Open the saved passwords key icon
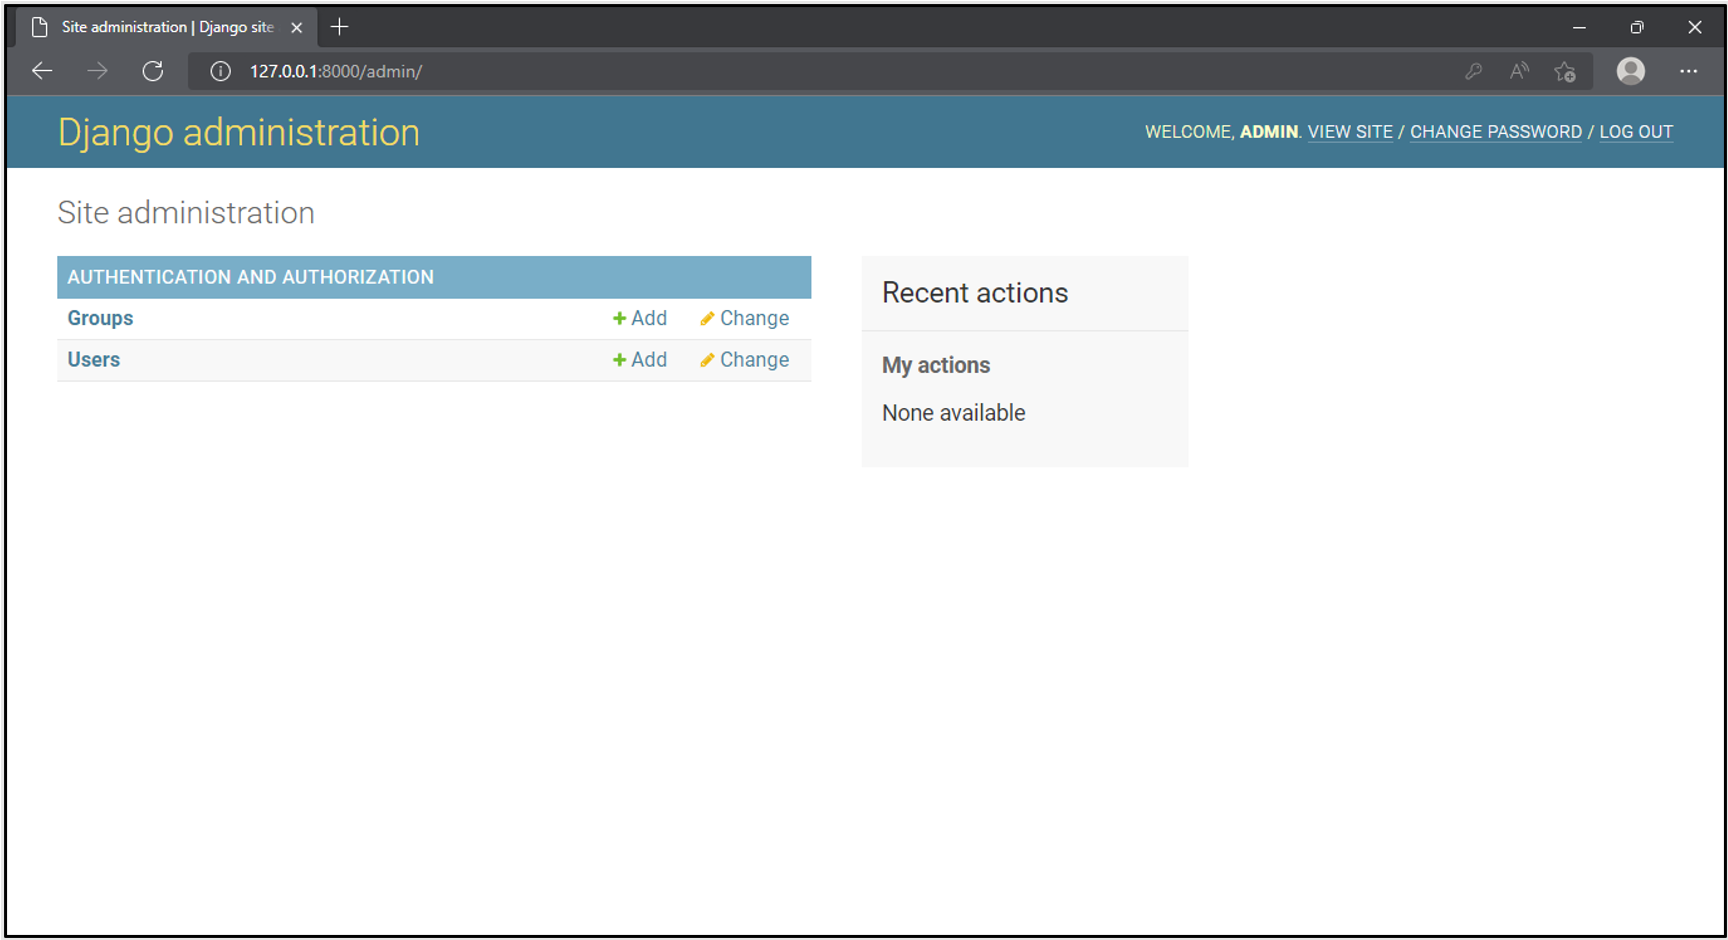 [1473, 71]
